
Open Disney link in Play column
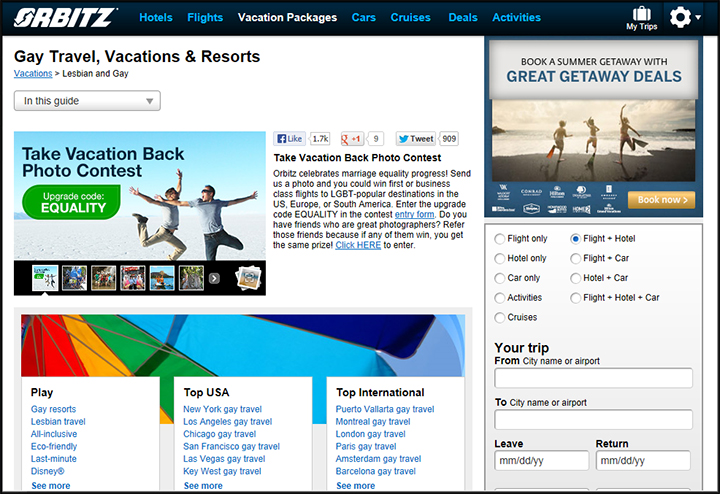tap(48, 471)
